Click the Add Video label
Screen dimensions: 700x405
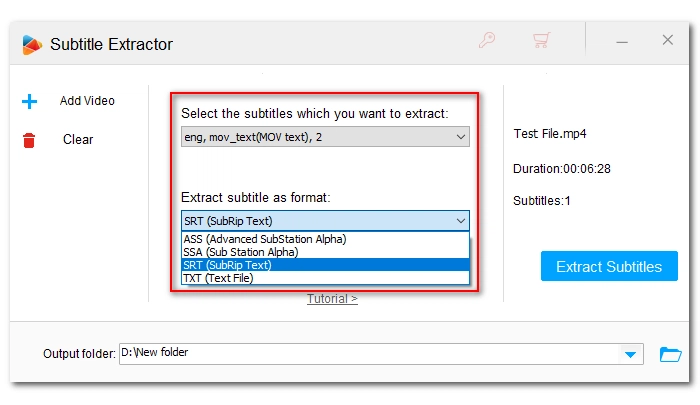point(87,101)
